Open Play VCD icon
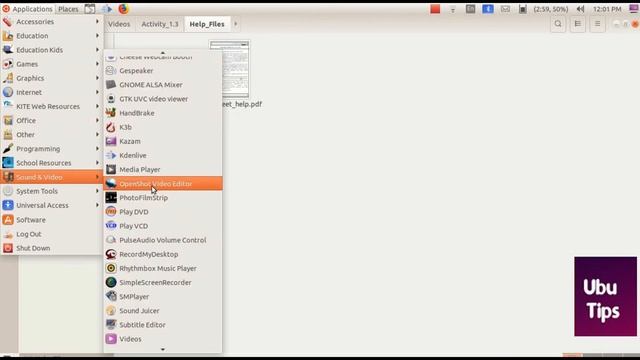The image size is (640, 360). (111, 226)
